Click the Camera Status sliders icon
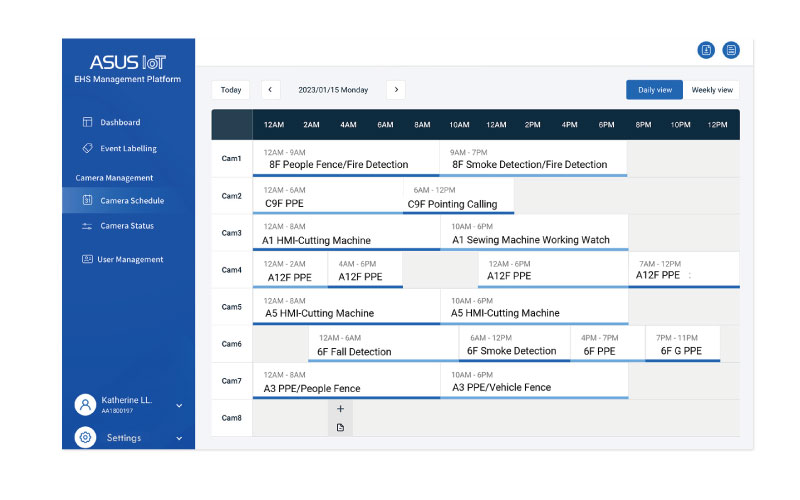The image size is (800, 500). point(87,226)
